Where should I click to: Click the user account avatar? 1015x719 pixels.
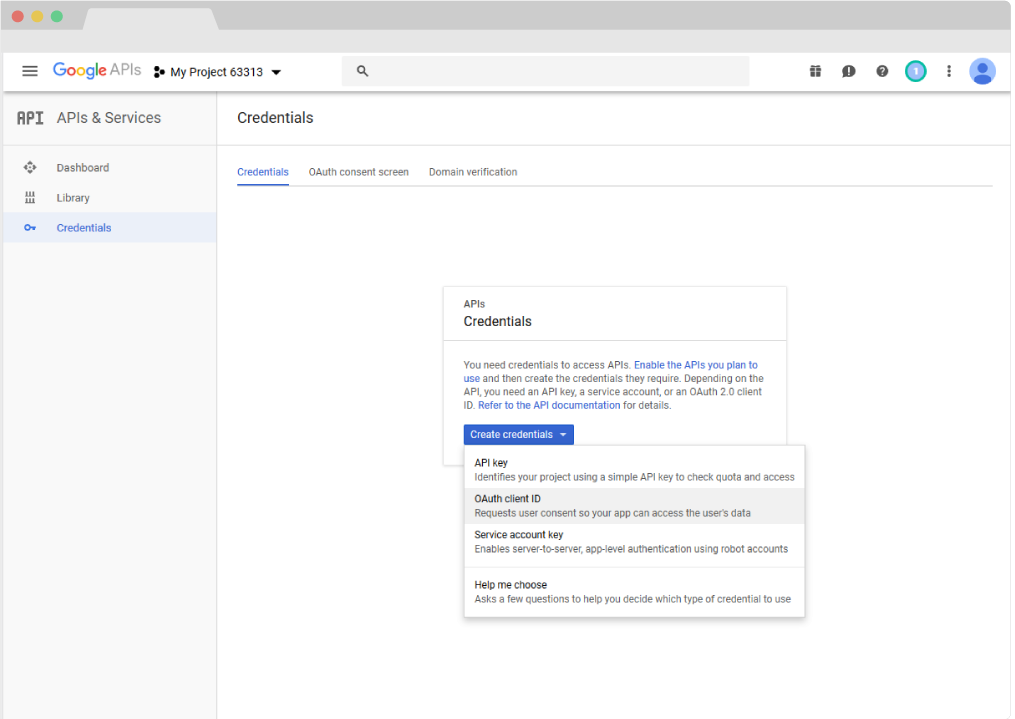point(982,71)
